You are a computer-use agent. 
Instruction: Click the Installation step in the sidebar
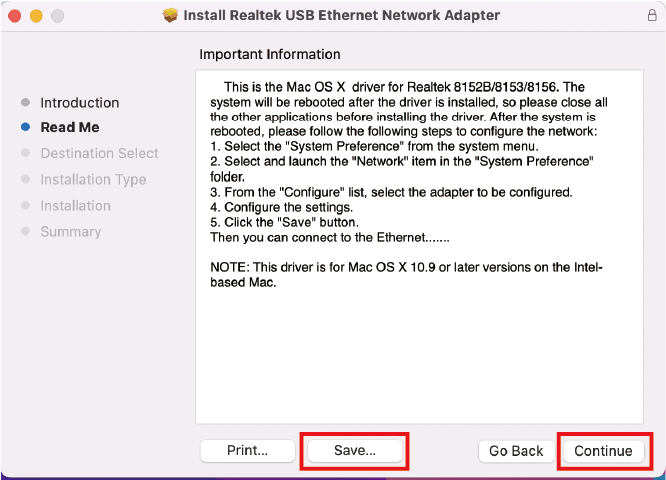tap(75, 205)
